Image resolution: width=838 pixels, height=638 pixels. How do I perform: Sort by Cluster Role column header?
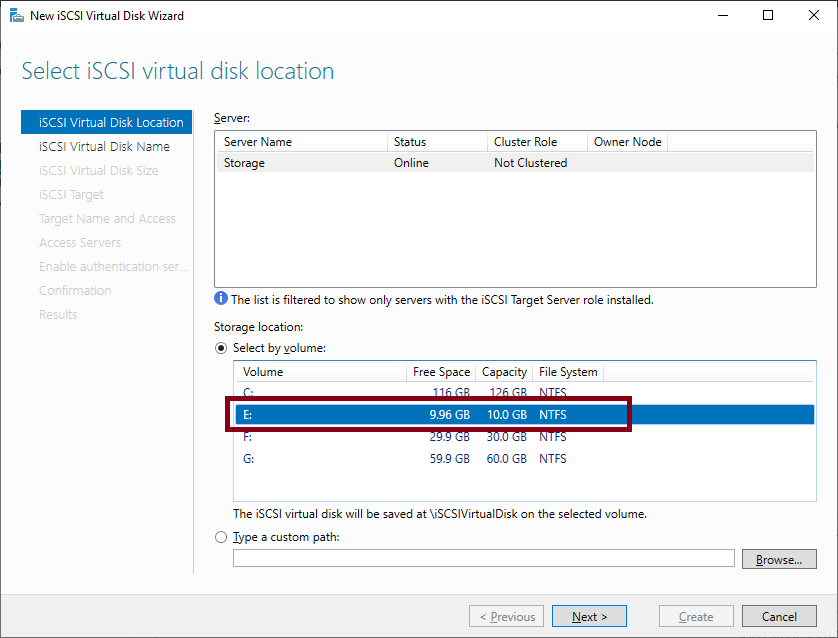[x=537, y=142]
